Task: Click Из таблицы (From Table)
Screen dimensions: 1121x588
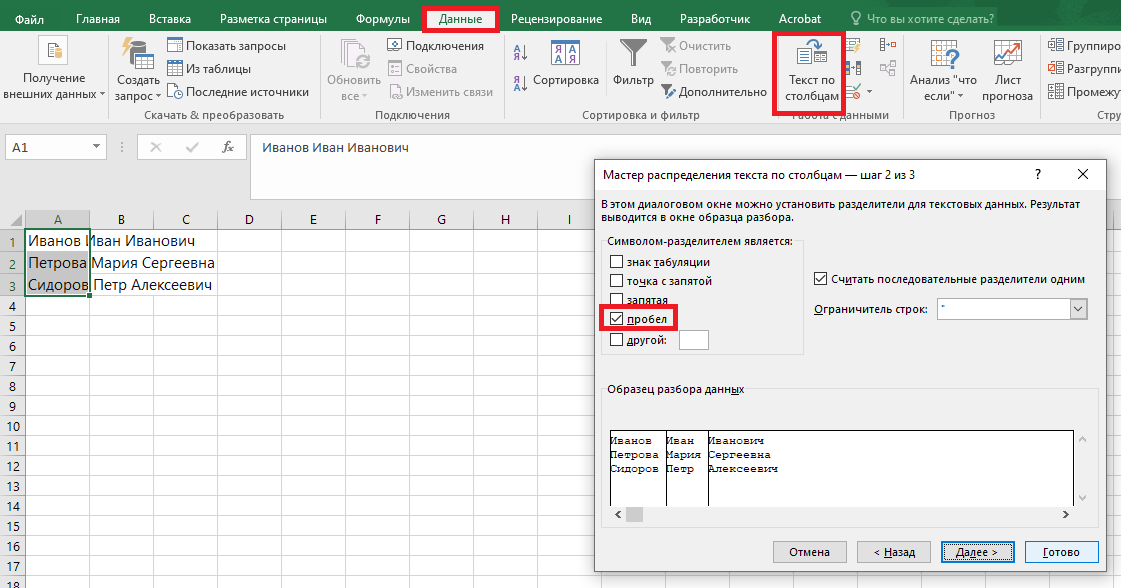Action: pyautogui.click(x=209, y=69)
